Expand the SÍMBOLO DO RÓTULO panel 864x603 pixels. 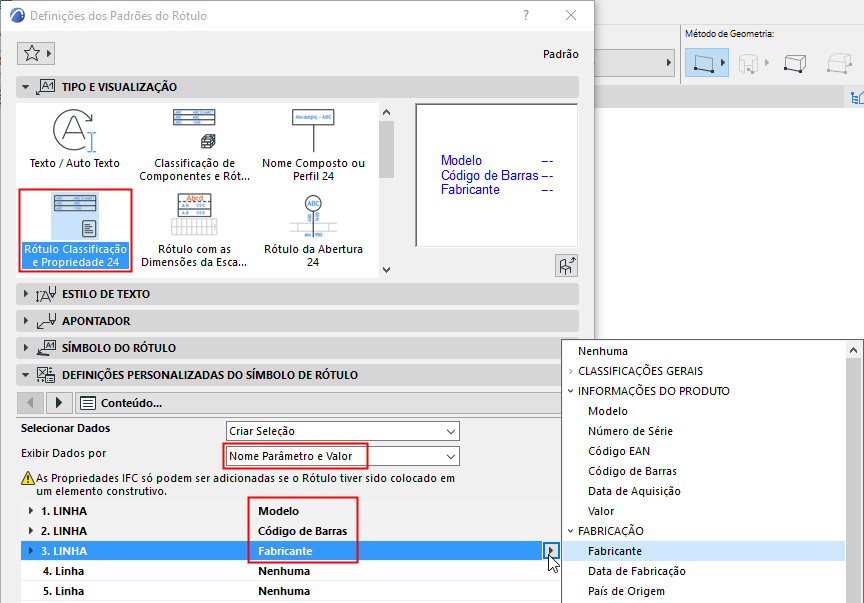(x=25, y=348)
